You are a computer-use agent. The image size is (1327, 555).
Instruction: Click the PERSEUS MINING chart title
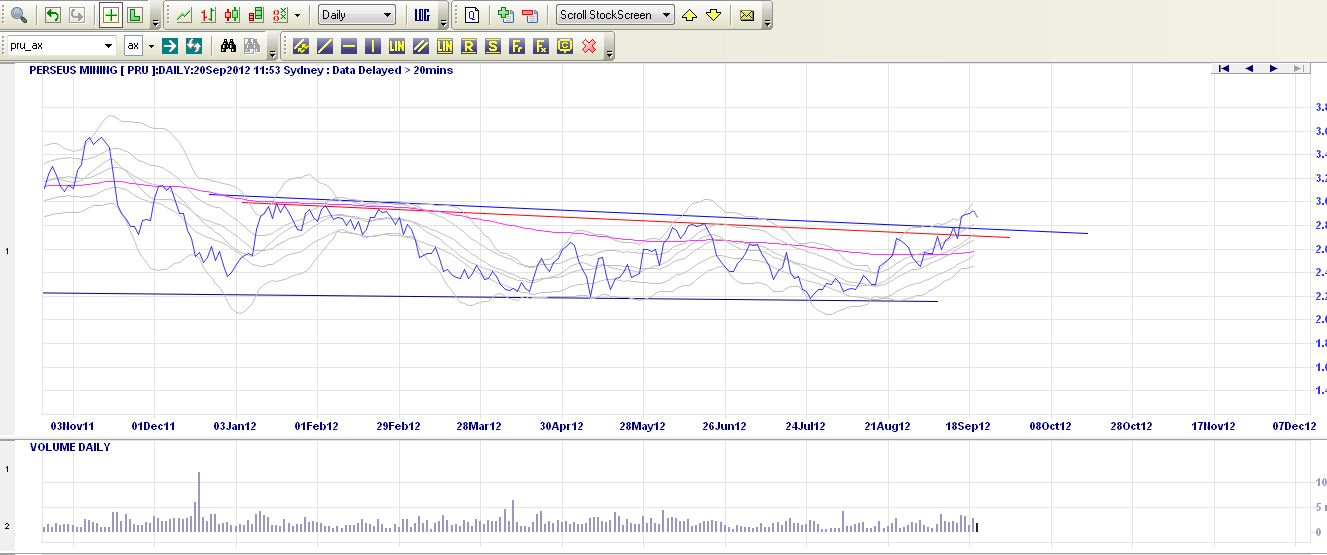click(x=241, y=70)
